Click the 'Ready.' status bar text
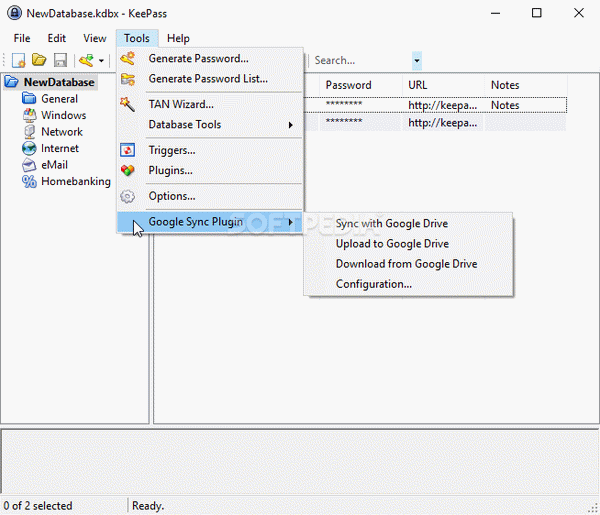Screen dimensions: 600x515 click(x=148, y=506)
